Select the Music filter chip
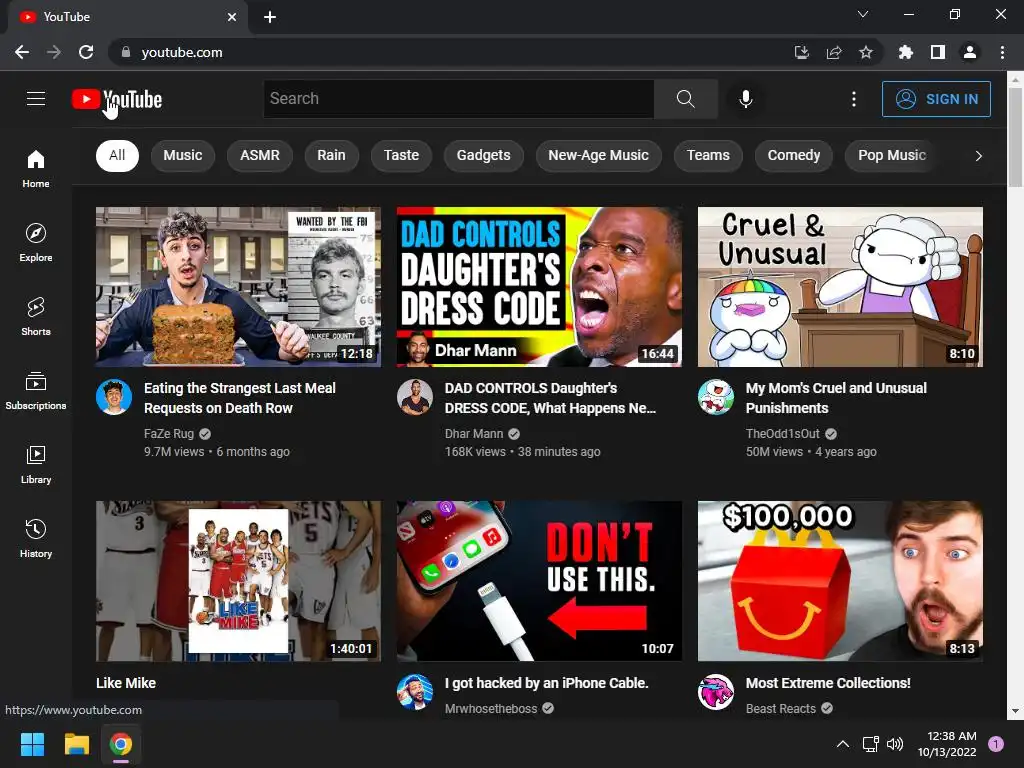Screen dimensions: 1024x768 point(183,155)
